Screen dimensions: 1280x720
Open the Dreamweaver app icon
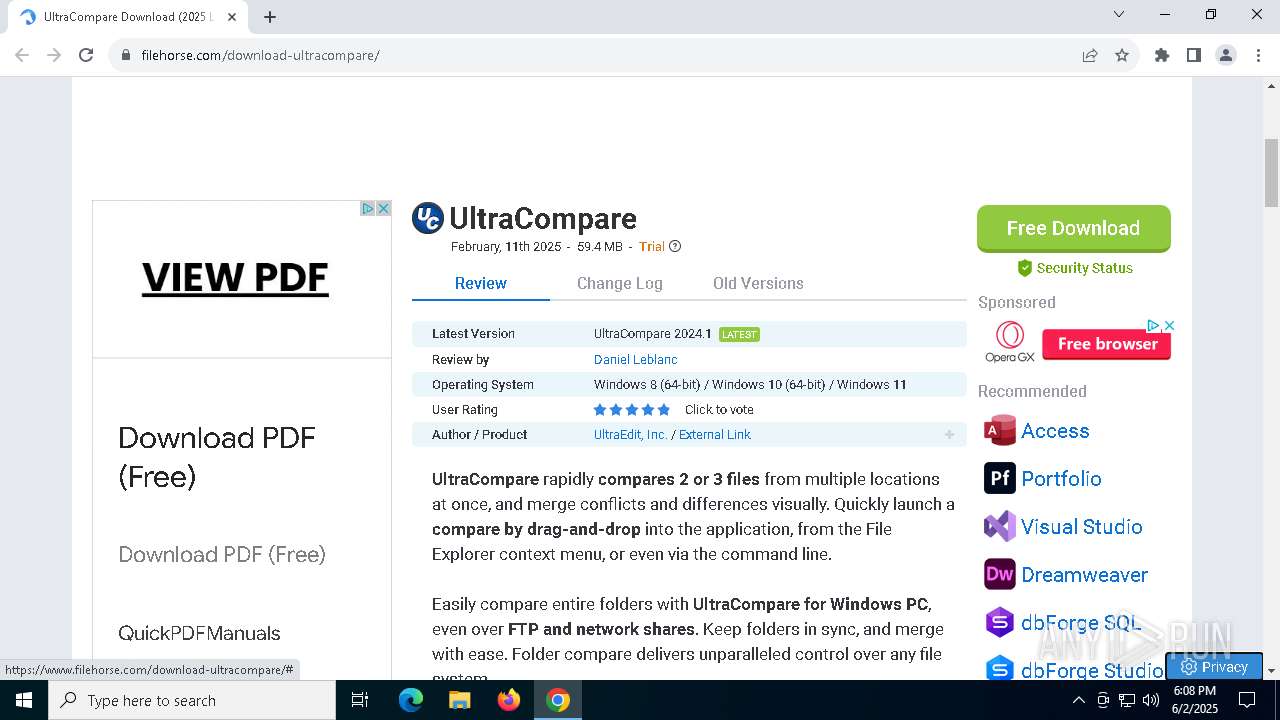click(x=1000, y=574)
